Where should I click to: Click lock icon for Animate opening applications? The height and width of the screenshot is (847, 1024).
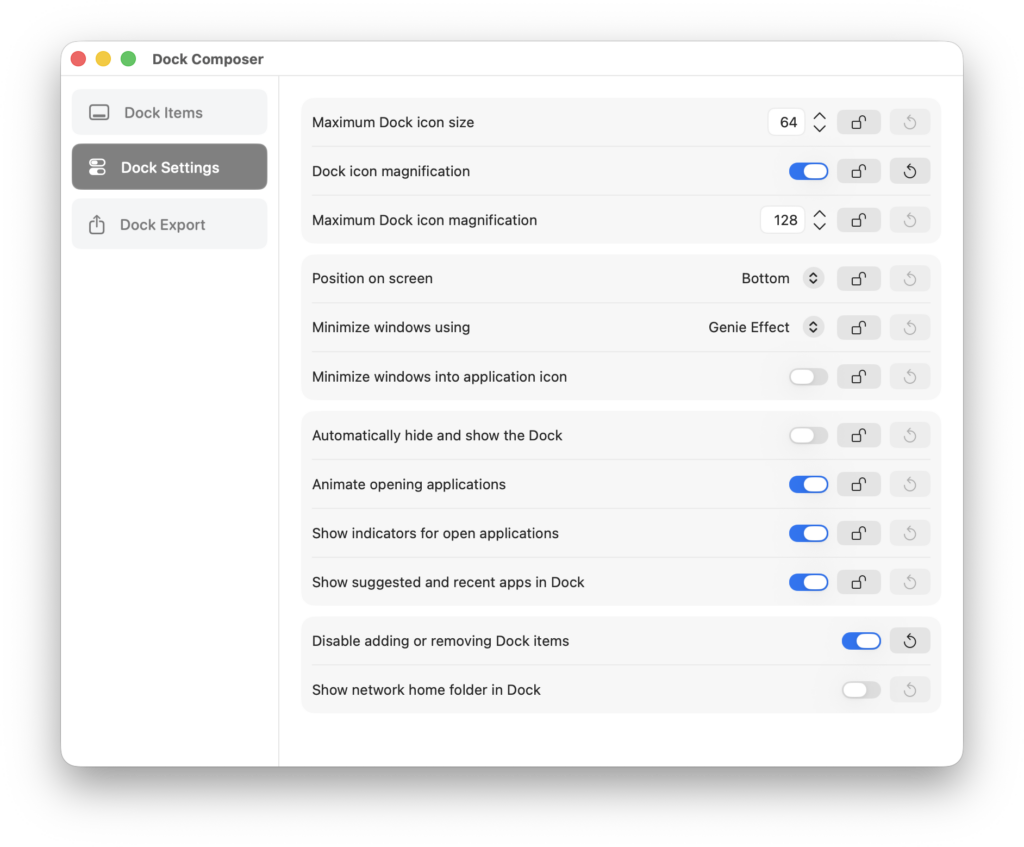coord(858,485)
